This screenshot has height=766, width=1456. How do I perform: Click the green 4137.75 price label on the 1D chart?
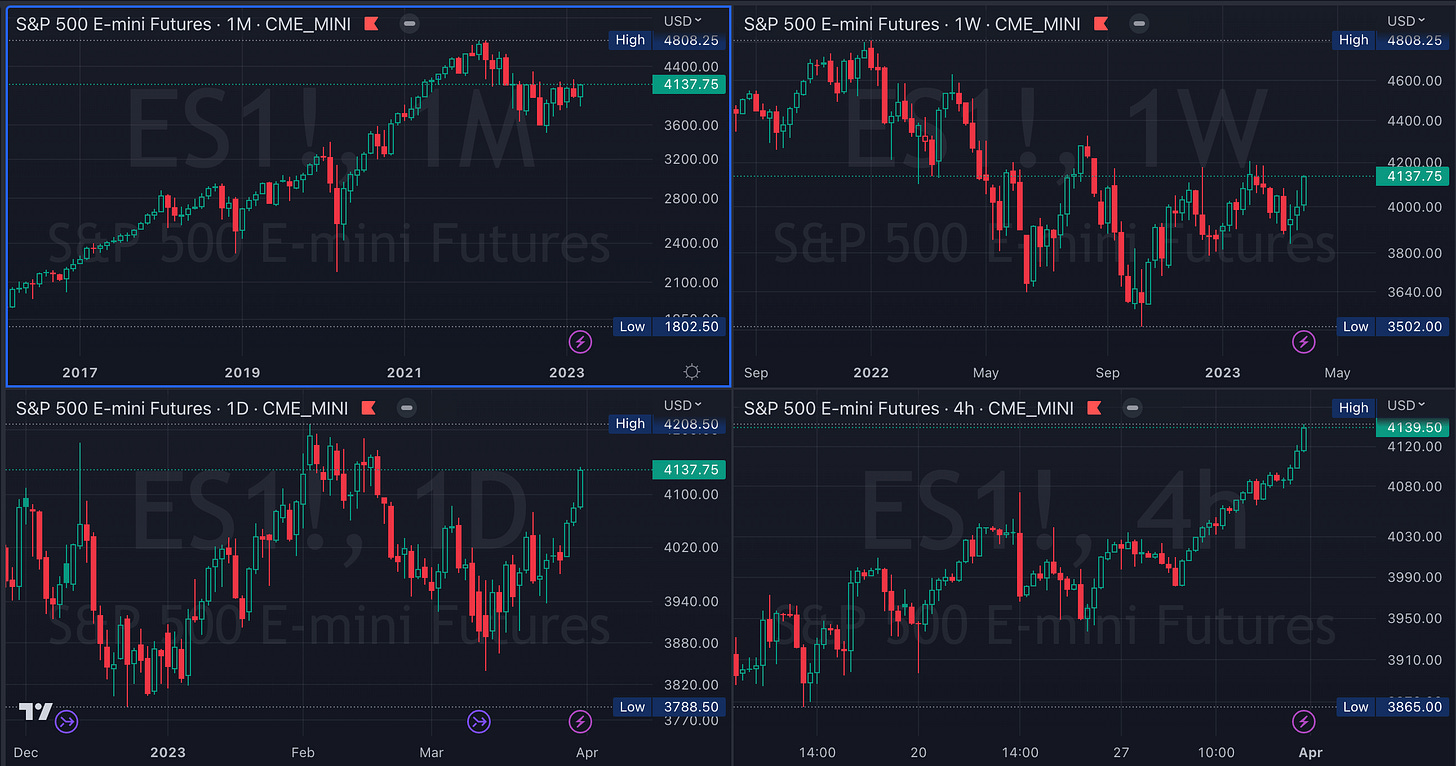click(688, 469)
